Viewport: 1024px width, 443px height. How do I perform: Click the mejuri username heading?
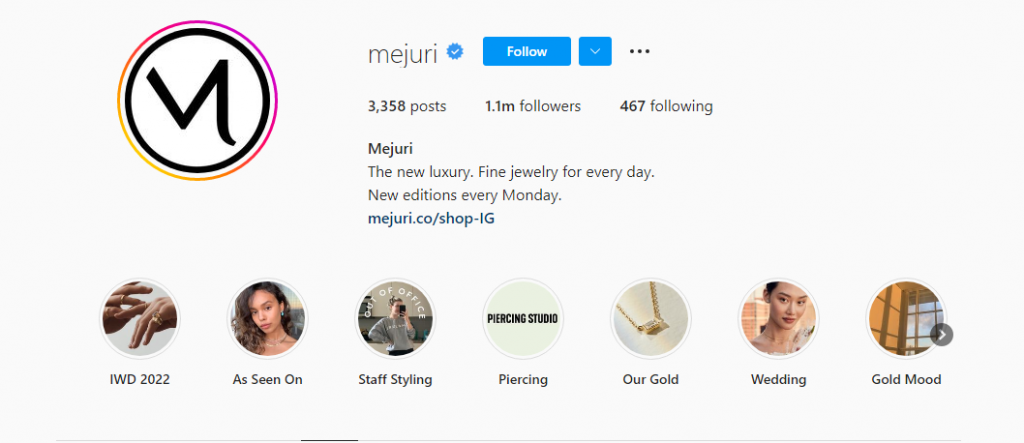(402, 54)
